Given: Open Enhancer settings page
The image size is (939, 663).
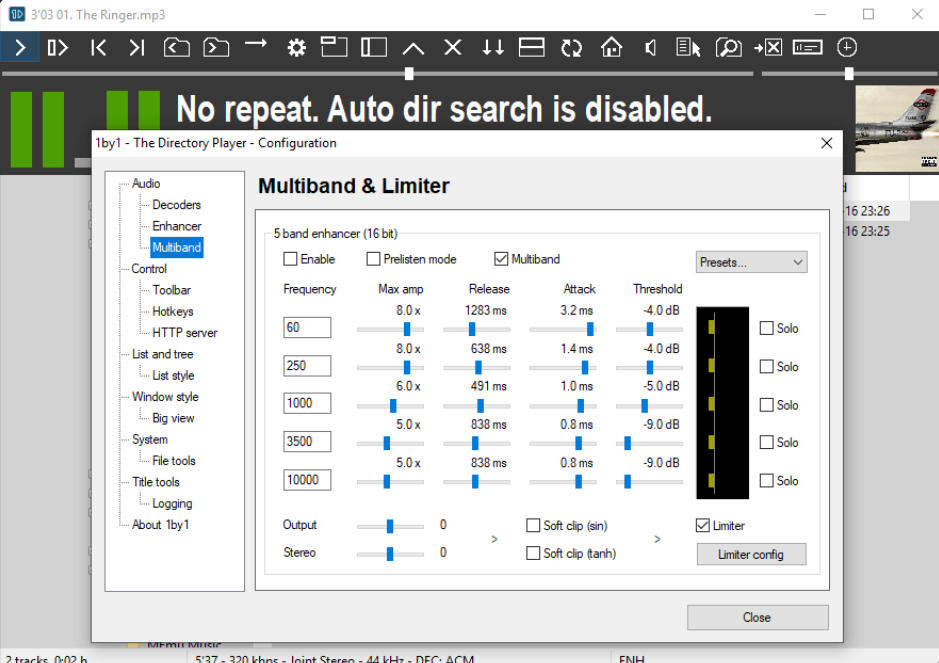Looking at the screenshot, I should (177, 226).
